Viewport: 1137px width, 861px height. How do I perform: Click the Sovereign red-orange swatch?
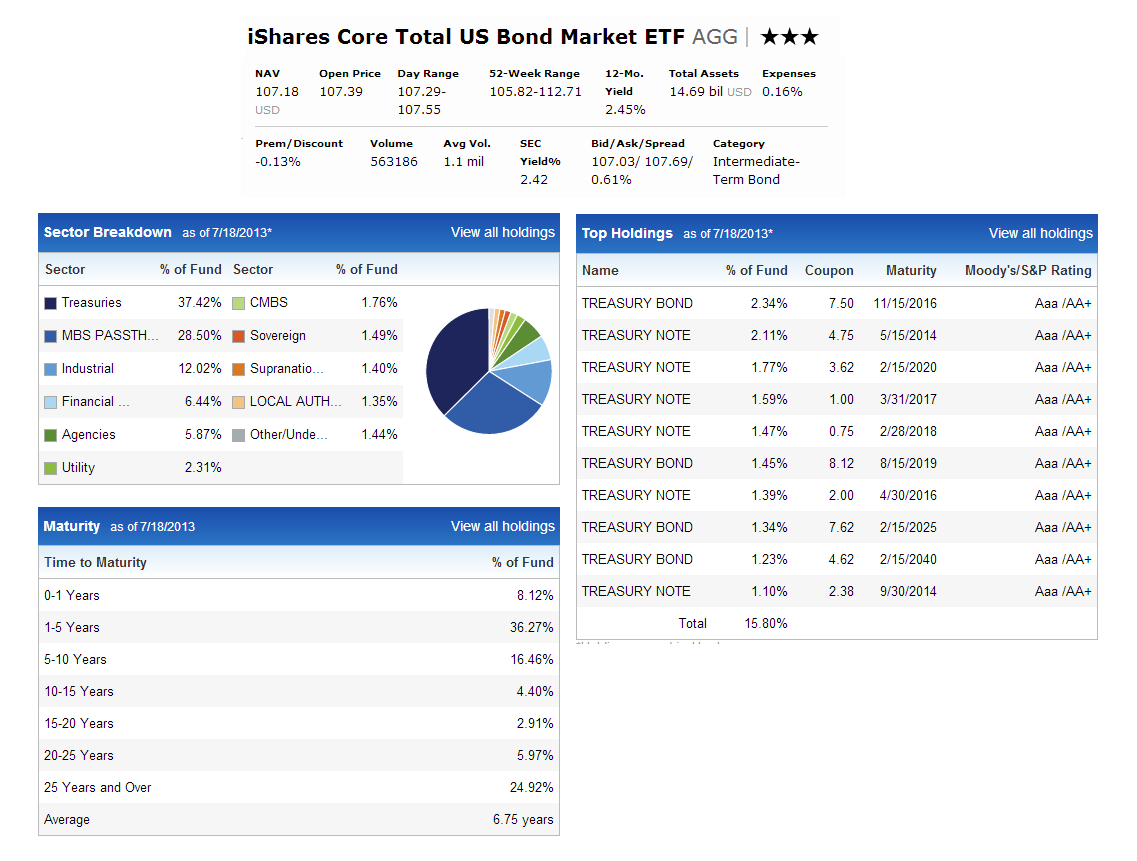(239, 336)
